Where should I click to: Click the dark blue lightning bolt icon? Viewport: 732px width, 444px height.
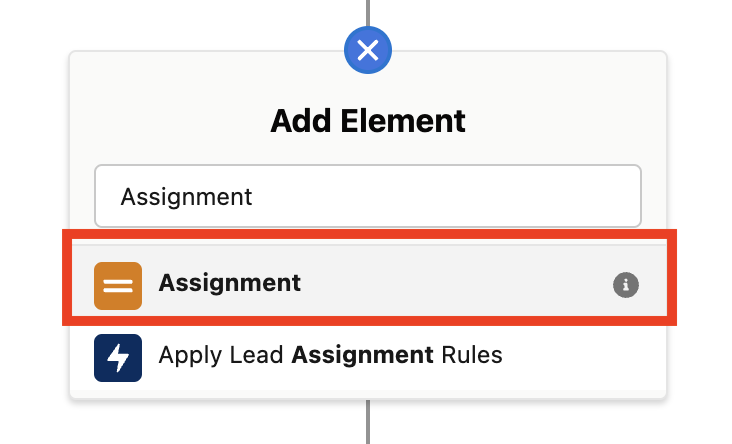tap(118, 356)
